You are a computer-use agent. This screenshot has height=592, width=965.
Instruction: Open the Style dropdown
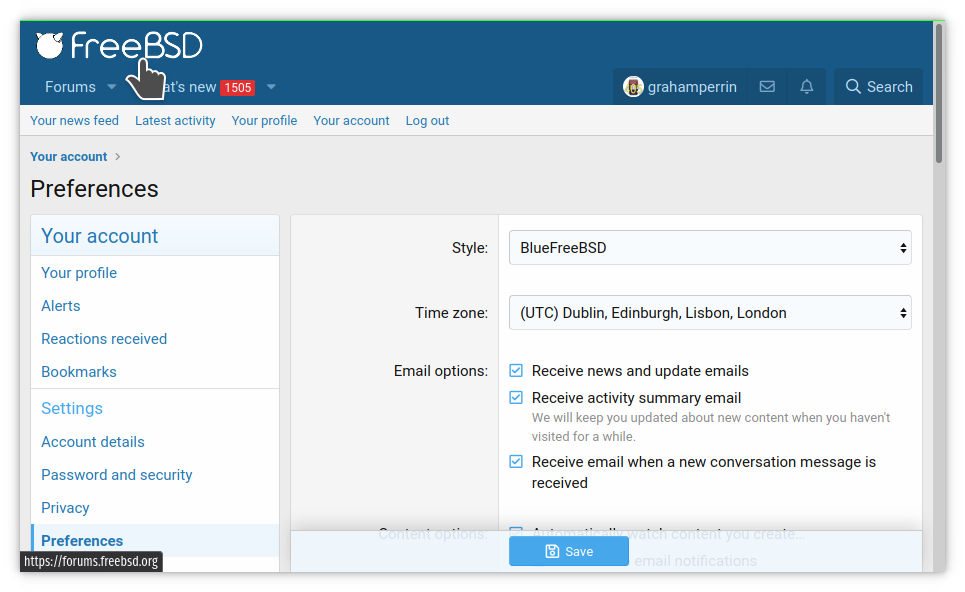pyautogui.click(x=710, y=248)
